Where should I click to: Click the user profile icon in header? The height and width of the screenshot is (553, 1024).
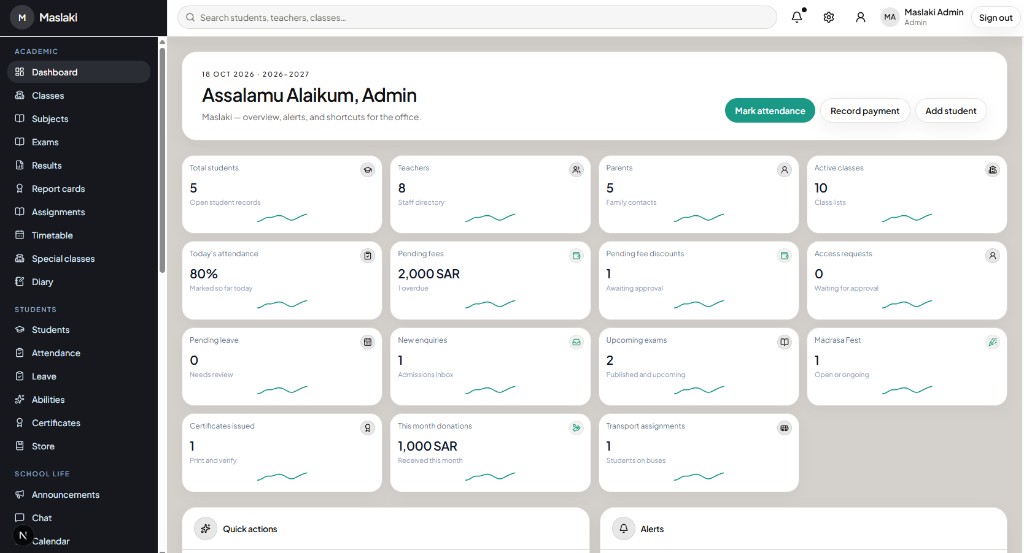(861, 18)
